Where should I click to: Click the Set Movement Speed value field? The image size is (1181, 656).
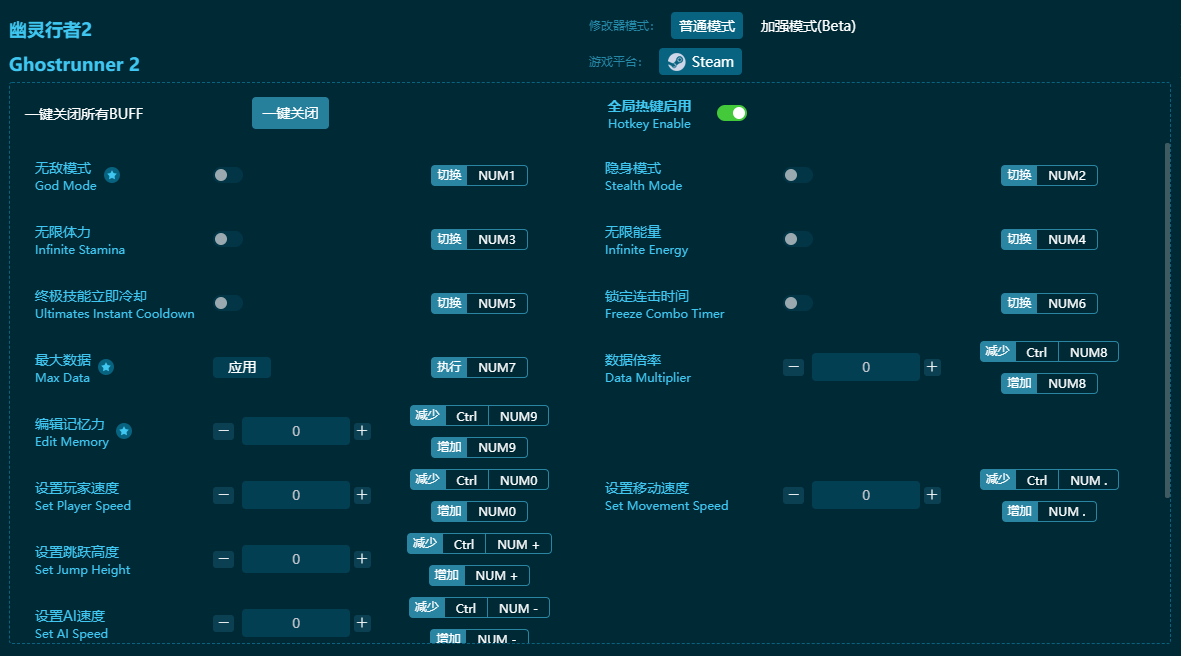tap(865, 495)
